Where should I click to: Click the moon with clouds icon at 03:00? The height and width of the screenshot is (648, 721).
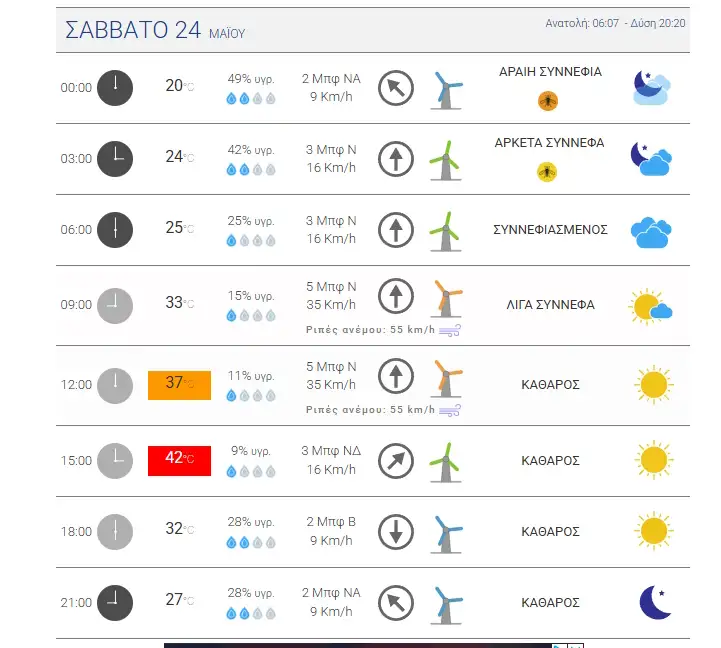(x=651, y=159)
